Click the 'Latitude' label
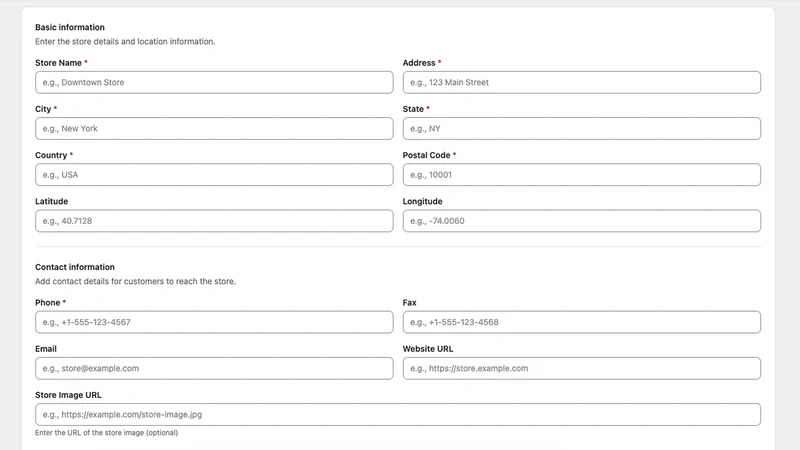The width and height of the screenshot is (800, 450). [52, 201]
